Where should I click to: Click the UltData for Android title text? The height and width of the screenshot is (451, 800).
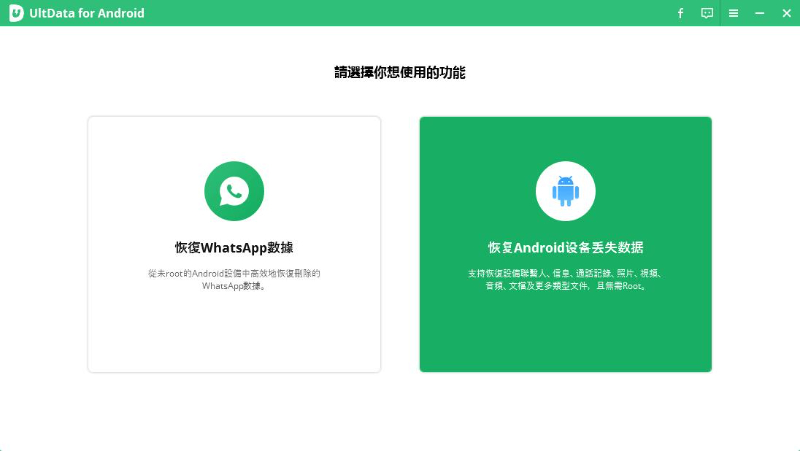click(x=87, y=13)
